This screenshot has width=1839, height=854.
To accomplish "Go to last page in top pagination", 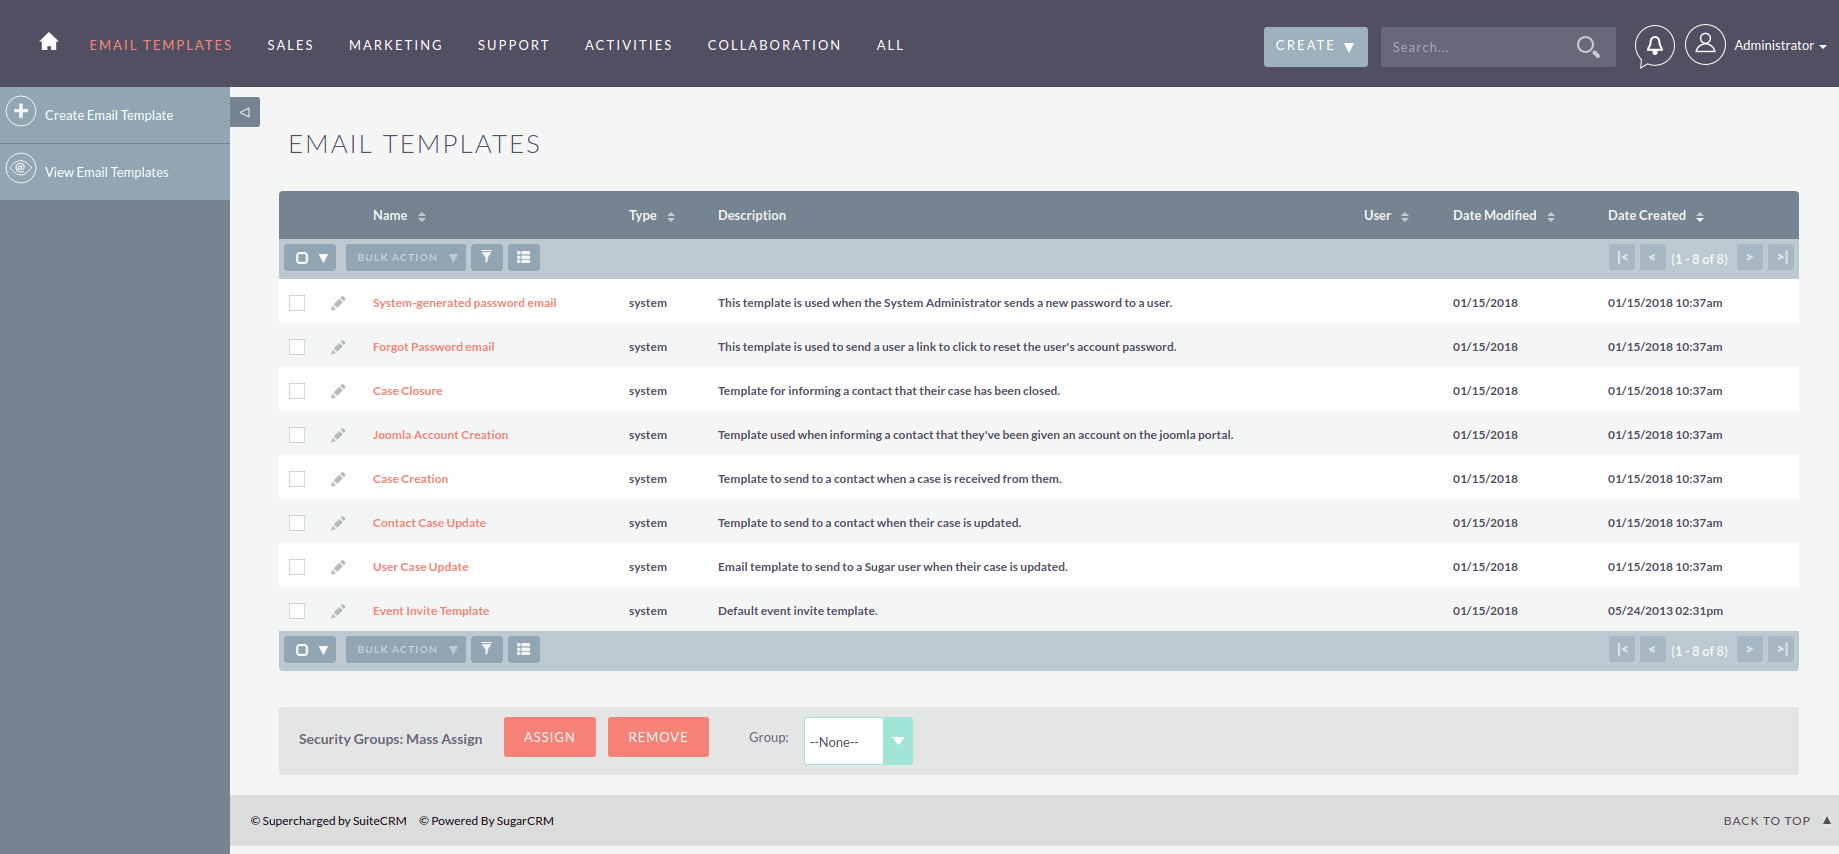I will point(1781,257).
